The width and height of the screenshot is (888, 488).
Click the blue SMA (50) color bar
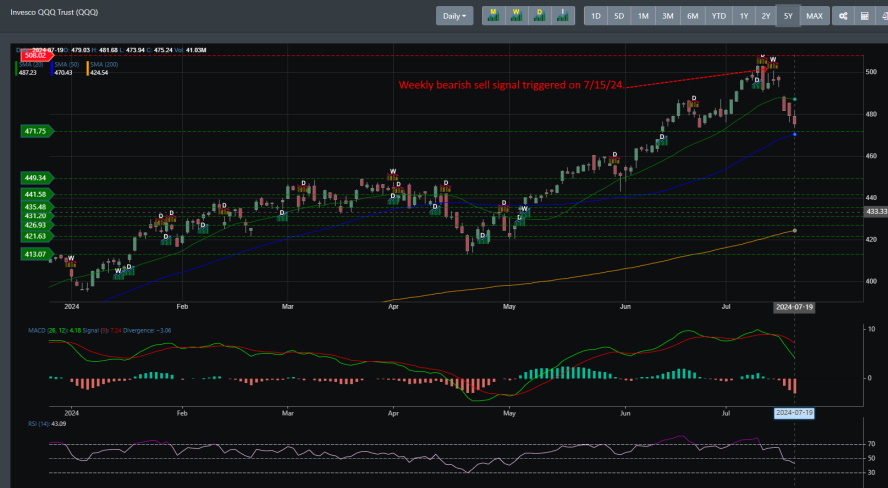[x=52, y=69]
